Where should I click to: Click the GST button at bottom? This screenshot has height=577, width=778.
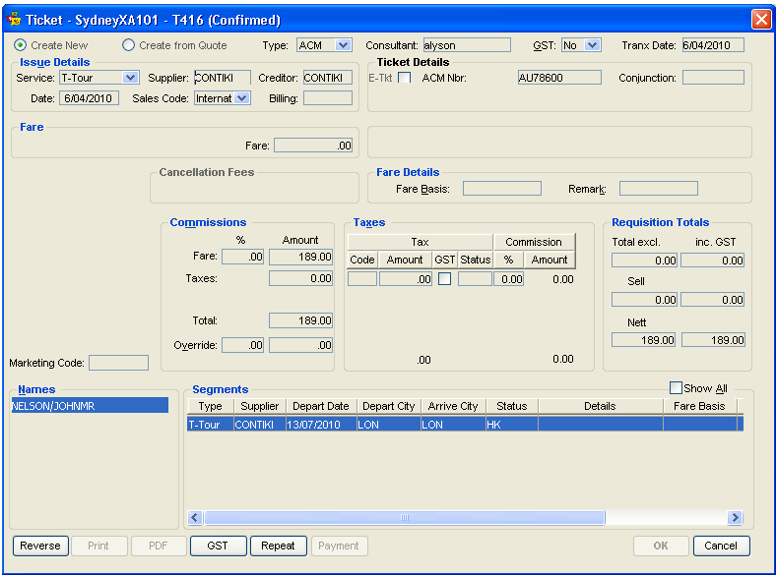(x=218, y=546)
